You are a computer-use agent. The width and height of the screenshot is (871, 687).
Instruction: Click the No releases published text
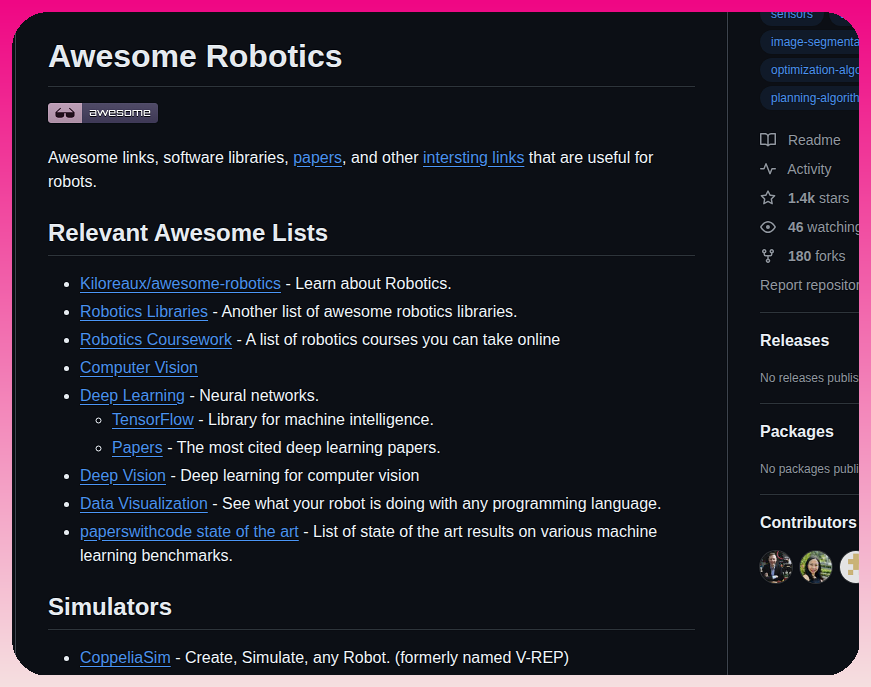coord(809,378)
